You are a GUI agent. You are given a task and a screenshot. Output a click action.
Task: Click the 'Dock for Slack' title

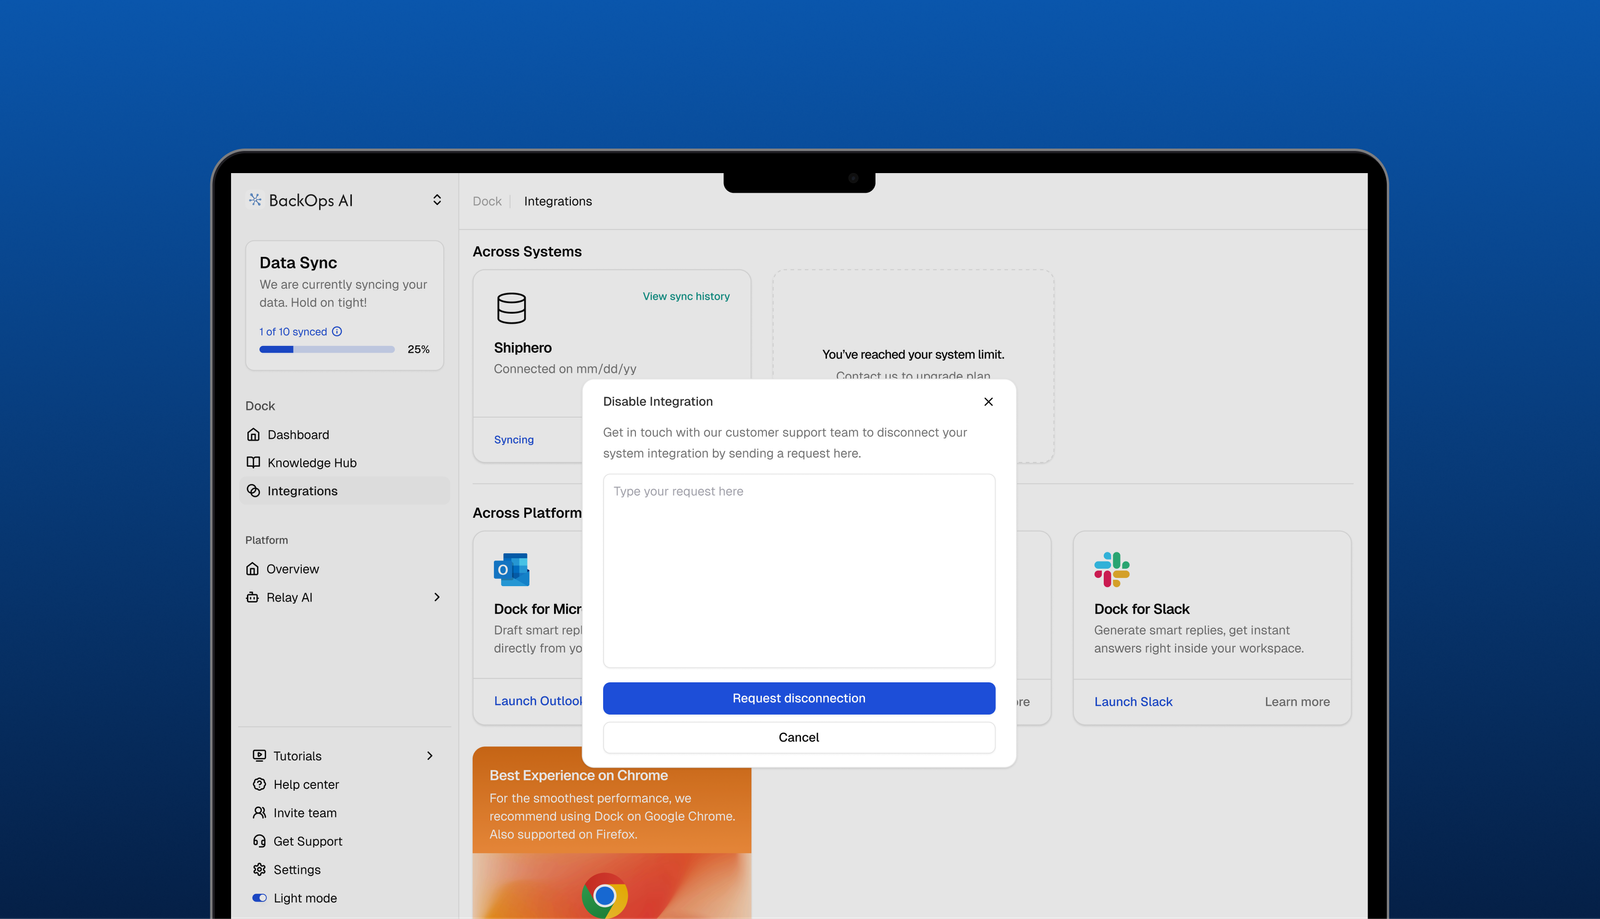pyautogui.click(x=1142, y=609)
